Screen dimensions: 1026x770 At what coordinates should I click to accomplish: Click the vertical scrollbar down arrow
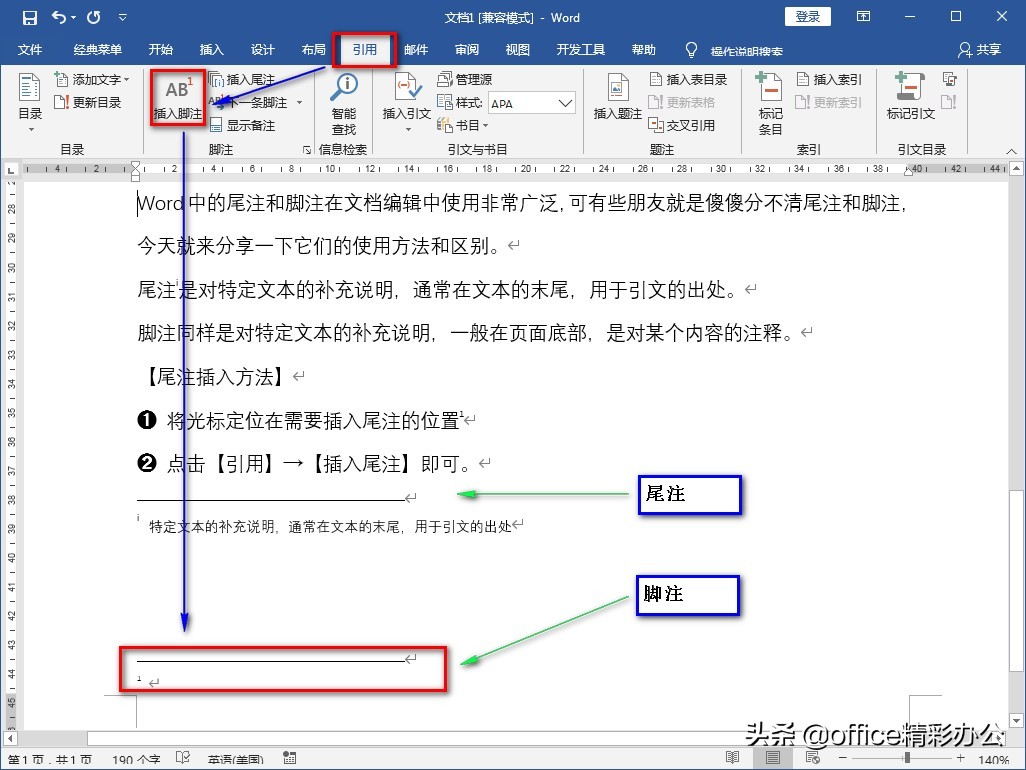click(x=1016, y=720)
